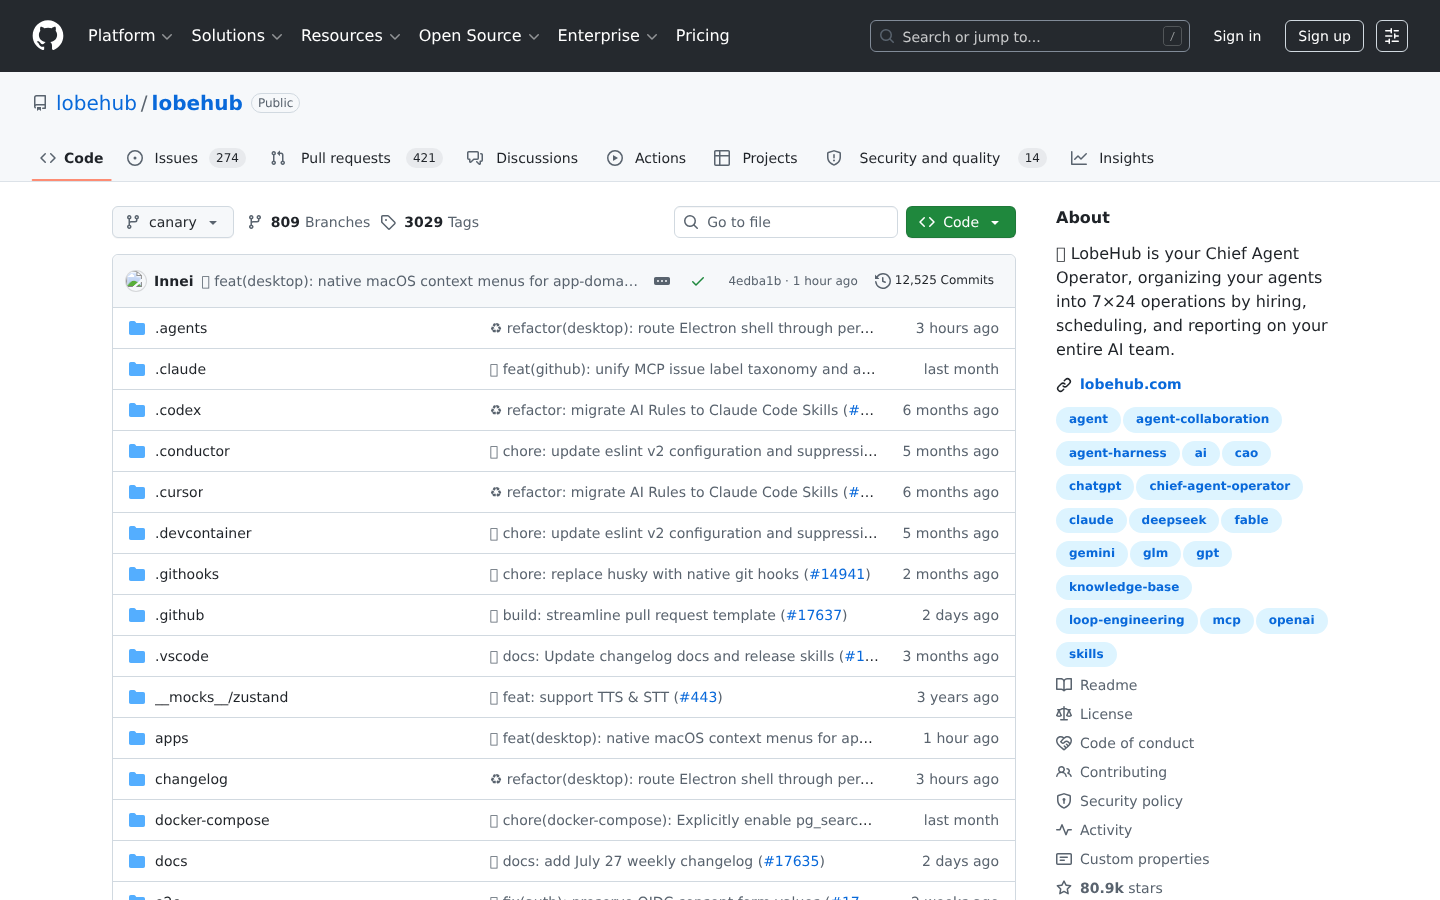The image size is (1440, 900).
Task: Click the .codex folder icon
Action: pos(137,410)
